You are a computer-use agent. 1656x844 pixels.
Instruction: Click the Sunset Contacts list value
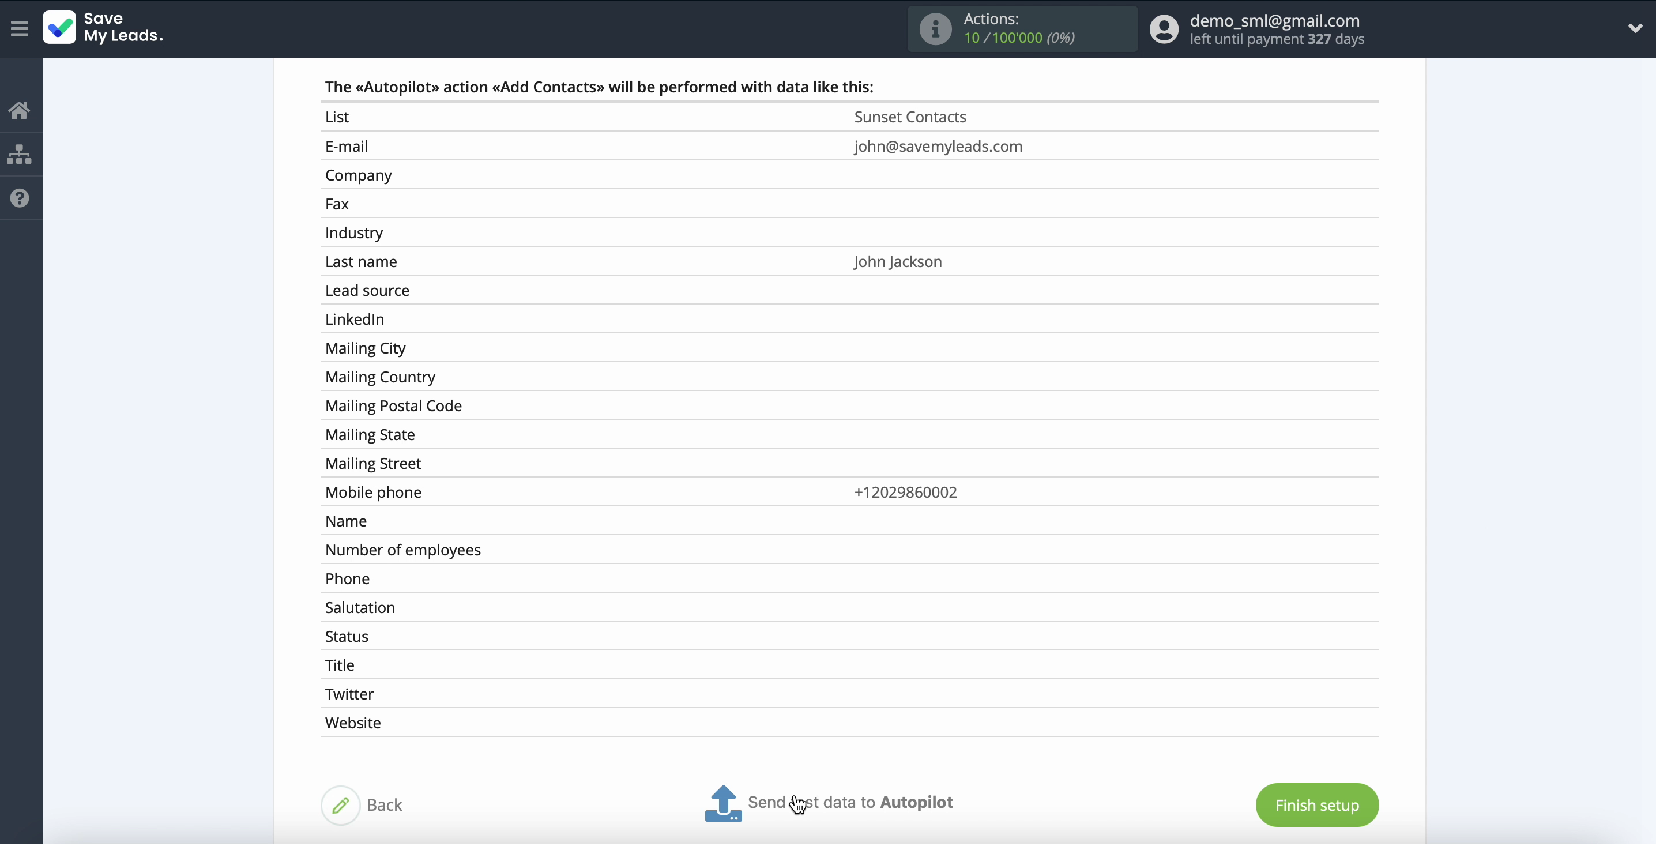pos(910,117)
